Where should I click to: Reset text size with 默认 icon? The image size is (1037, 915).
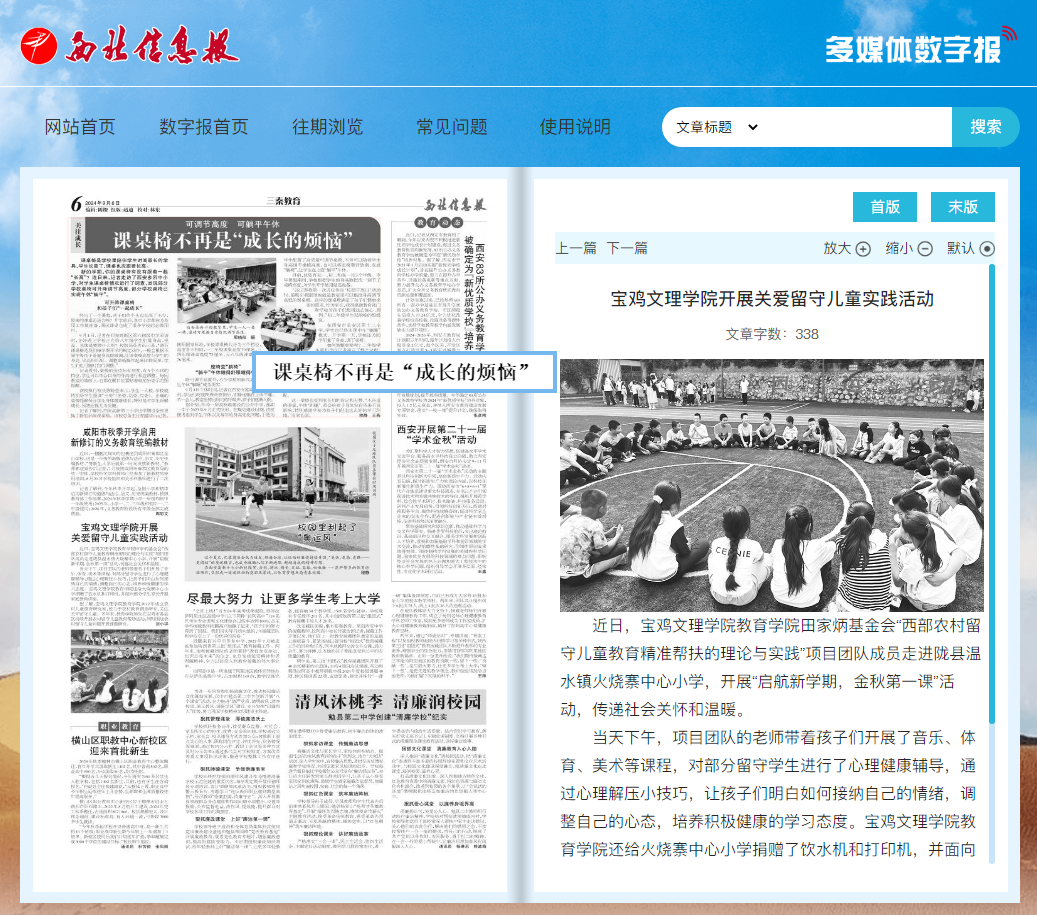987,249
